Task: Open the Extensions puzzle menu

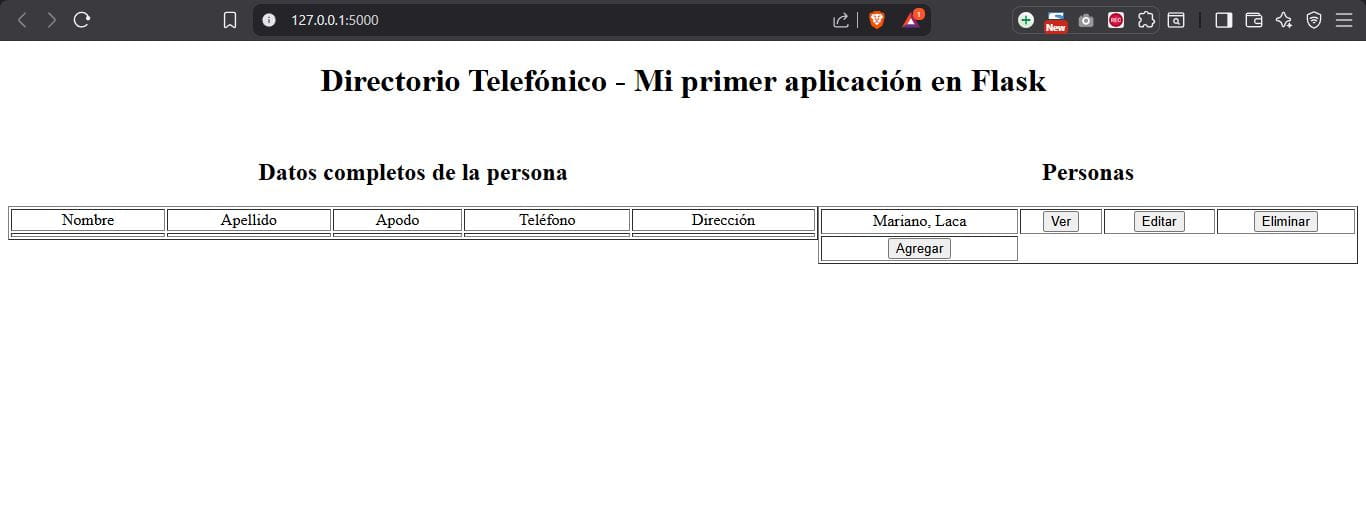Action: (x=1147, y=19)
